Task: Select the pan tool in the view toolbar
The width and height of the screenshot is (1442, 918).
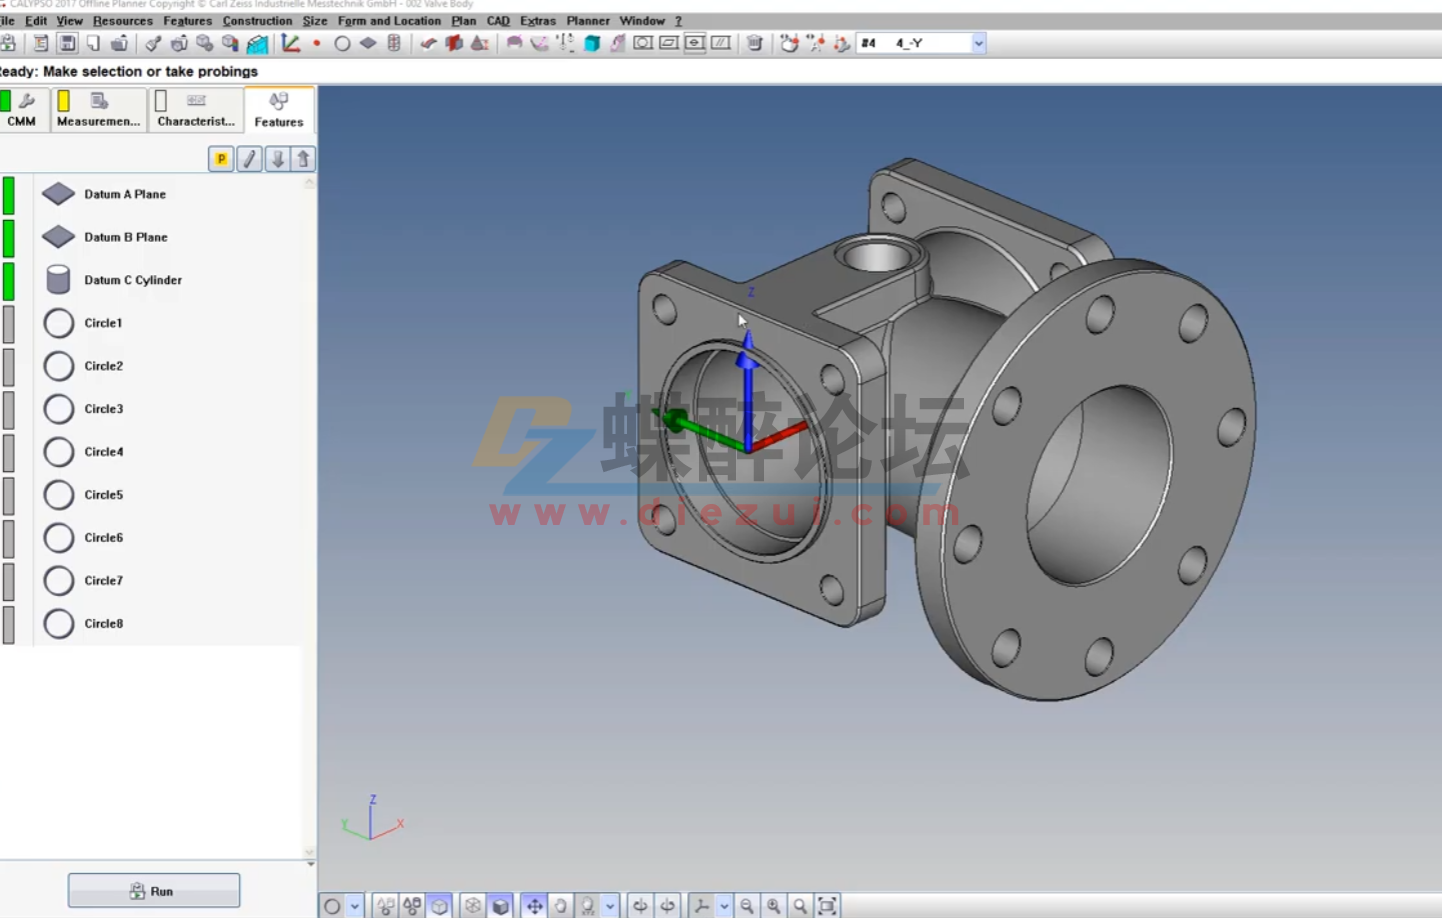Action: click(x=536, y=905)
